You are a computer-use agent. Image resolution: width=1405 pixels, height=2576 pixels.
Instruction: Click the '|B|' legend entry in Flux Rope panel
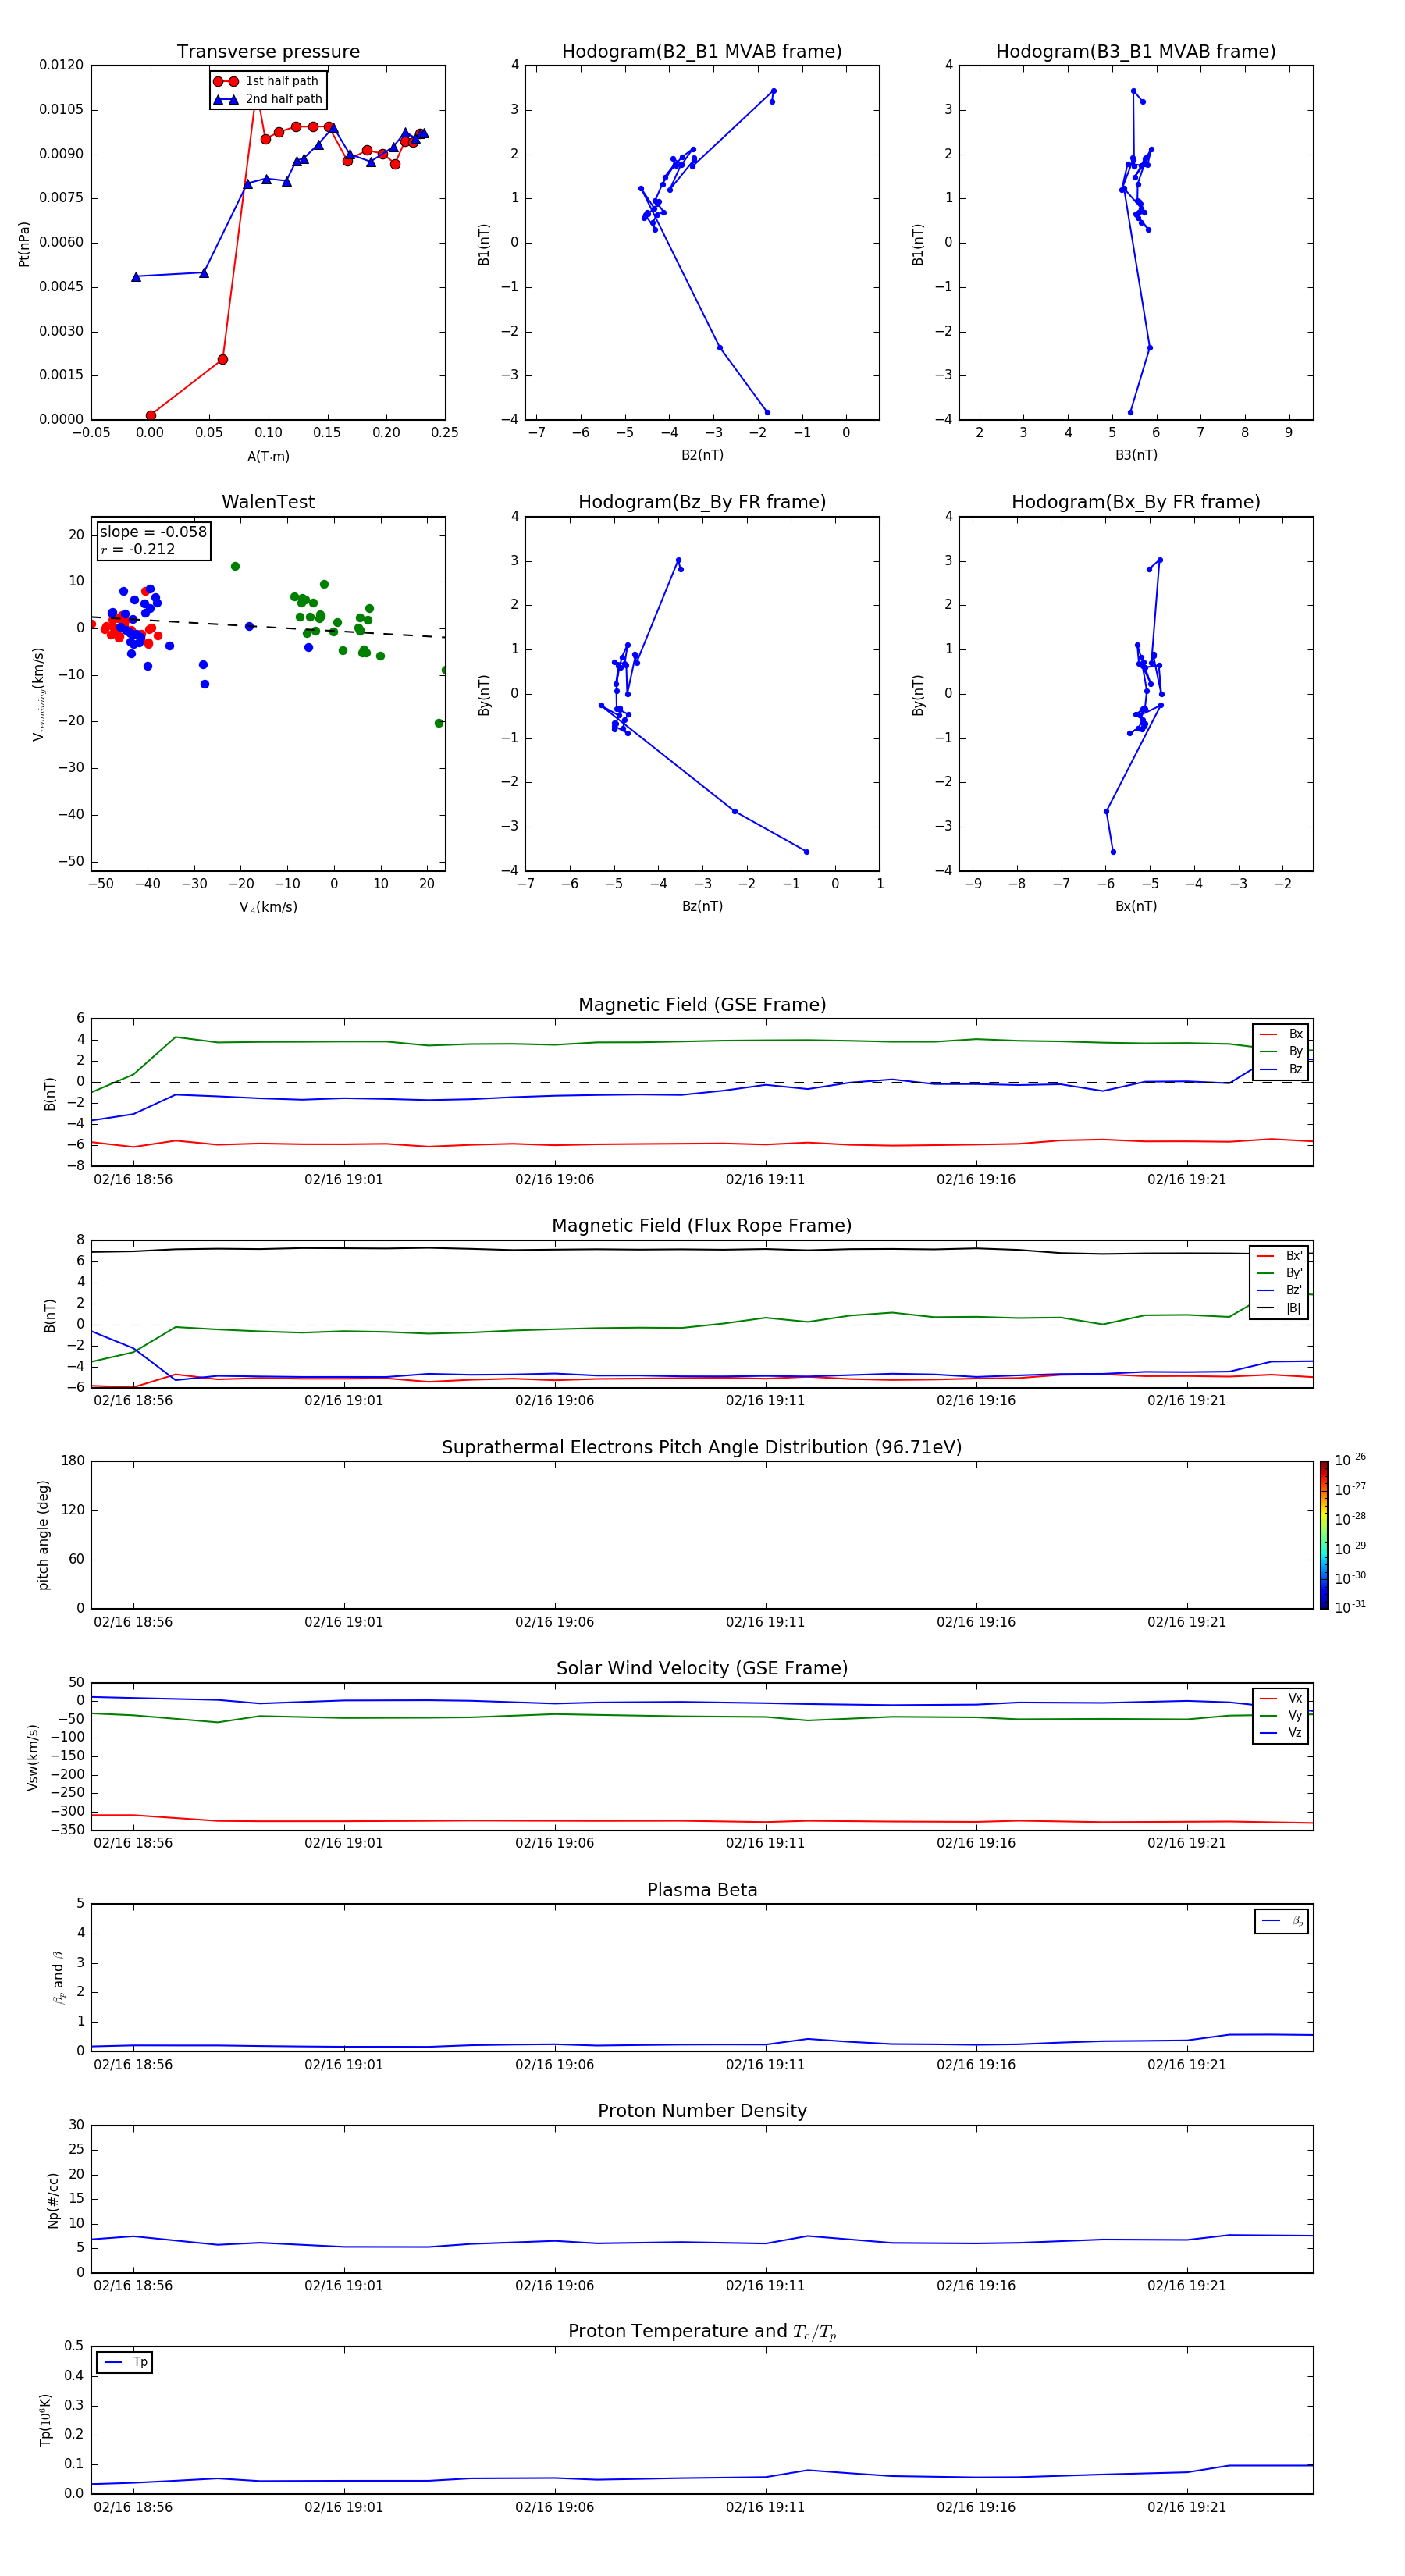click(x=1279, y=1308)
